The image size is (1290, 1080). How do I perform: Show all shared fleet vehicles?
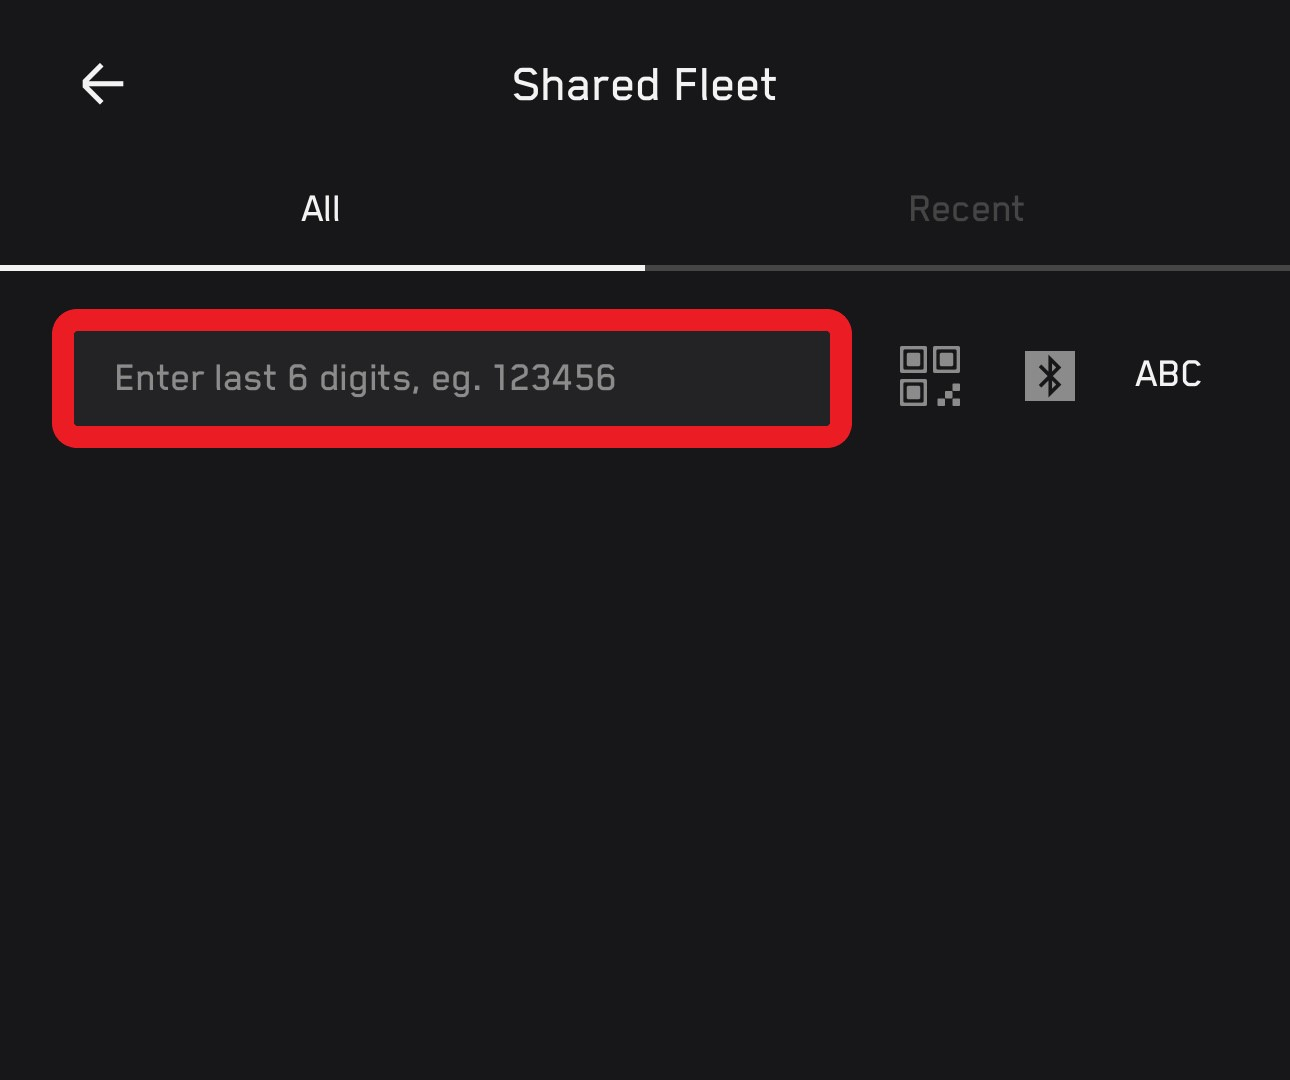(x=321, y=209)
